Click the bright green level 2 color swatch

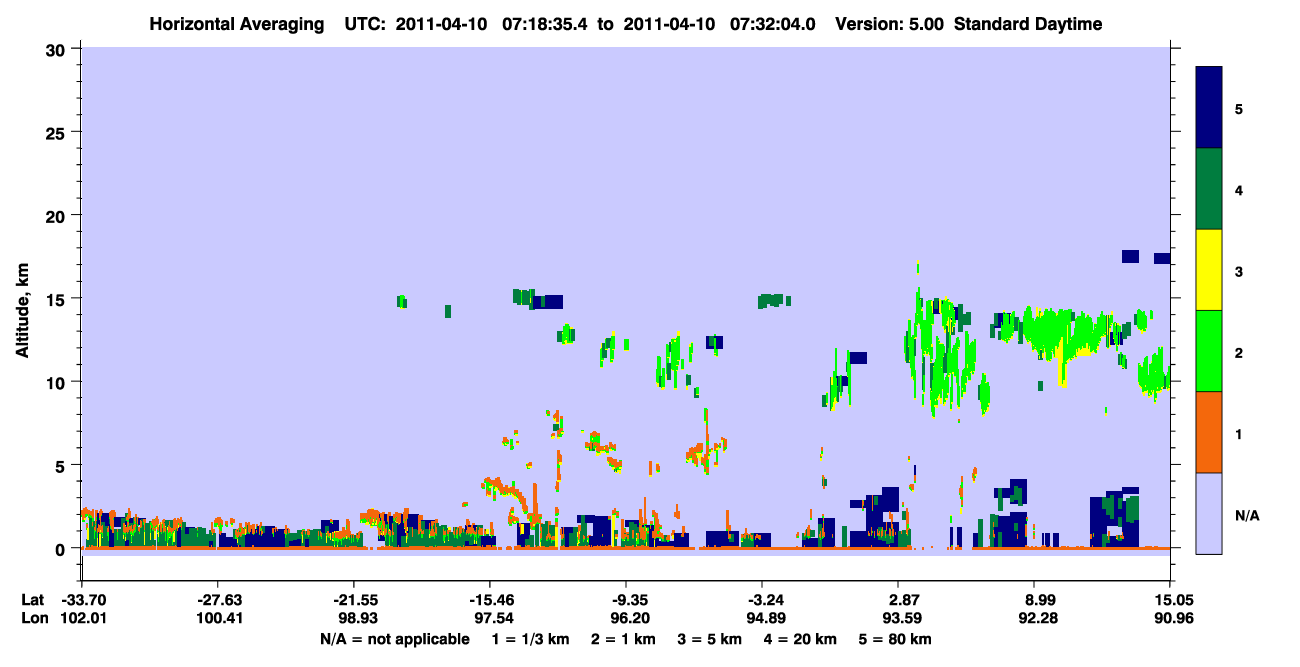(1209, 350)
